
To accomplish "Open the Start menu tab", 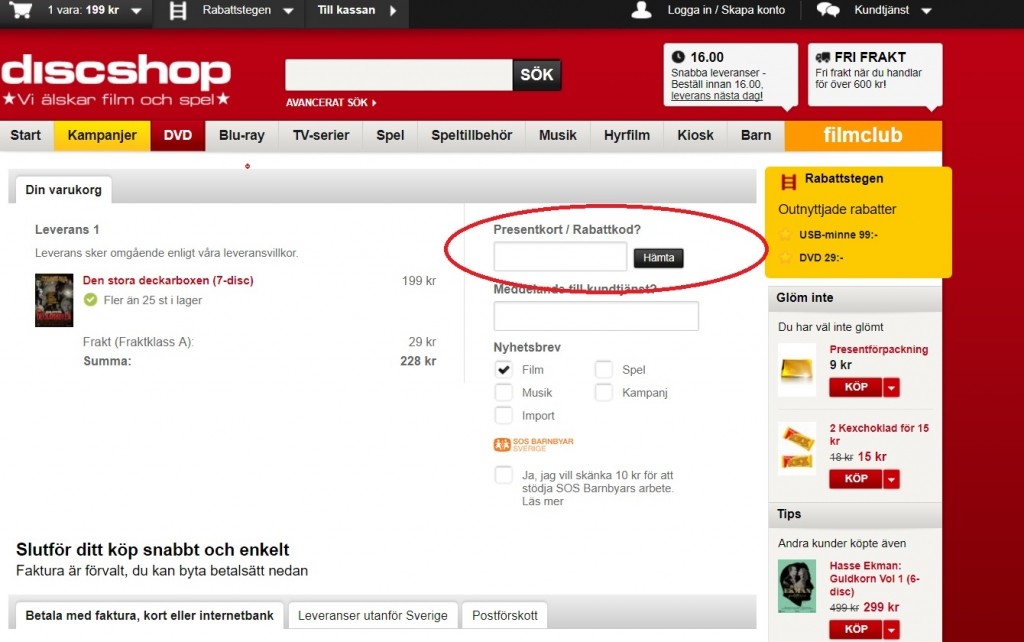I will (x=25, y=135).
